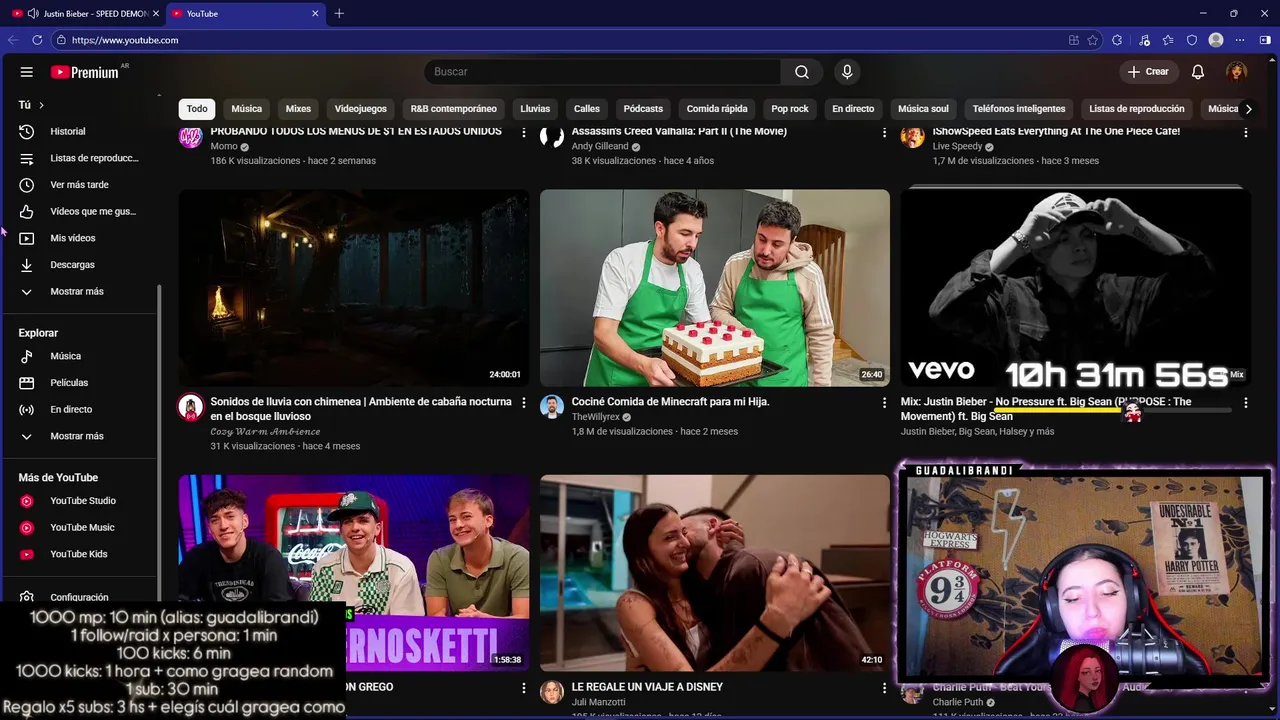The image size is (1280, 720).
Task: Select the Videojuegos filter chip
Action: (360, 109)
